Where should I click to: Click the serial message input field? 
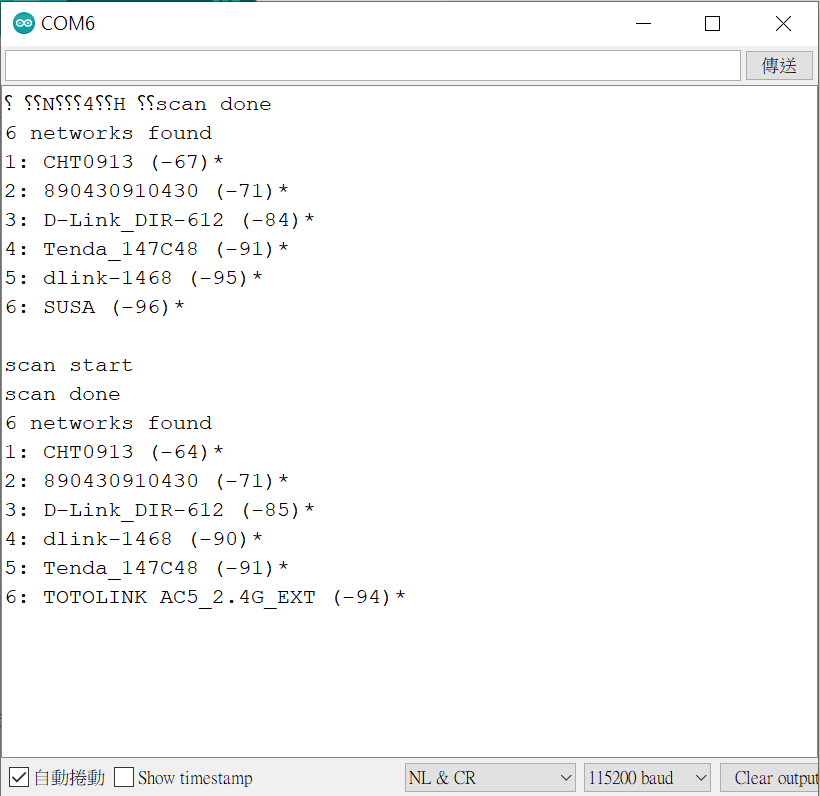(372, 65)
